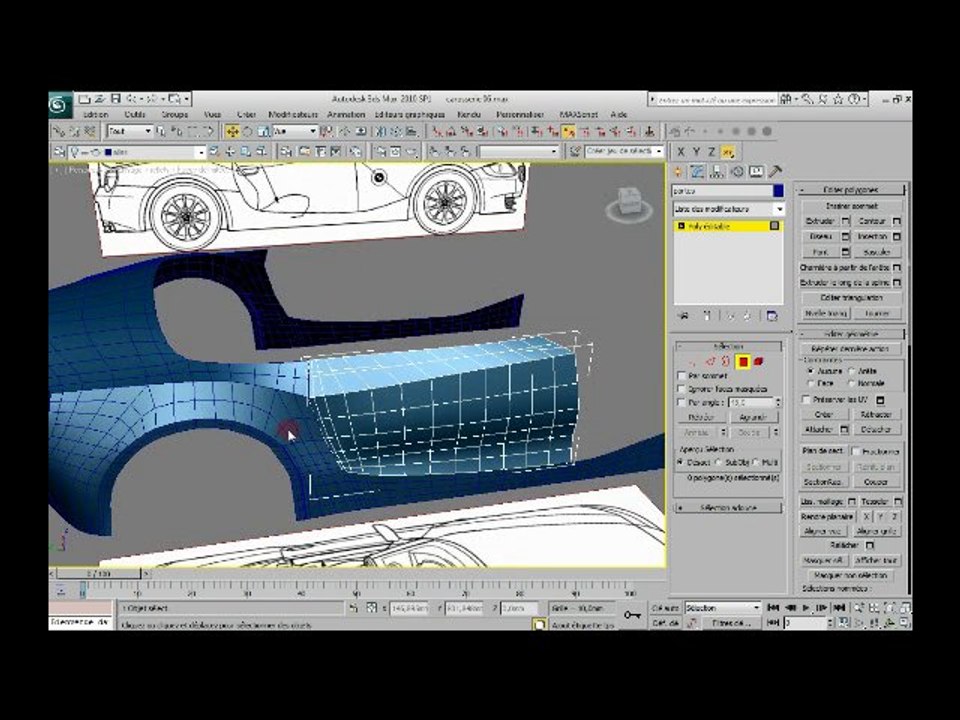Collapse the Éditer géométrie rollout
Image resolution: width=960 pixels, height=720 pixels.
[x=851, y=334]
